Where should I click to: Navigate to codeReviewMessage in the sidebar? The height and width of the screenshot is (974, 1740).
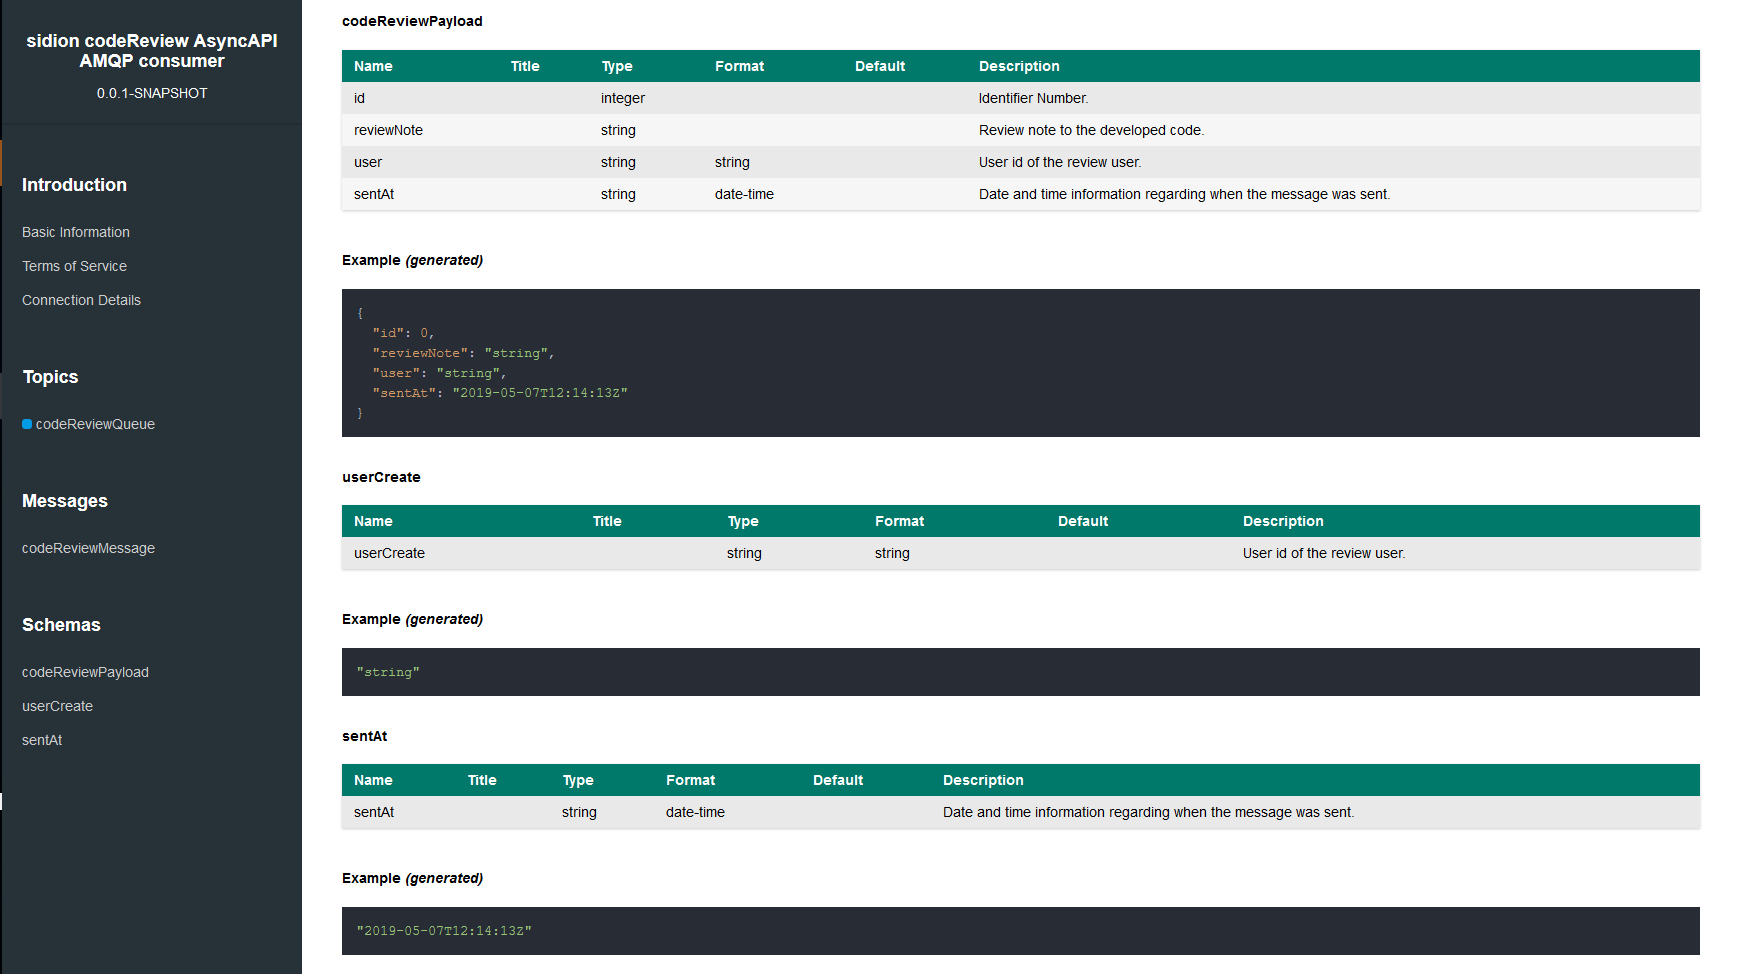point(88,548)
